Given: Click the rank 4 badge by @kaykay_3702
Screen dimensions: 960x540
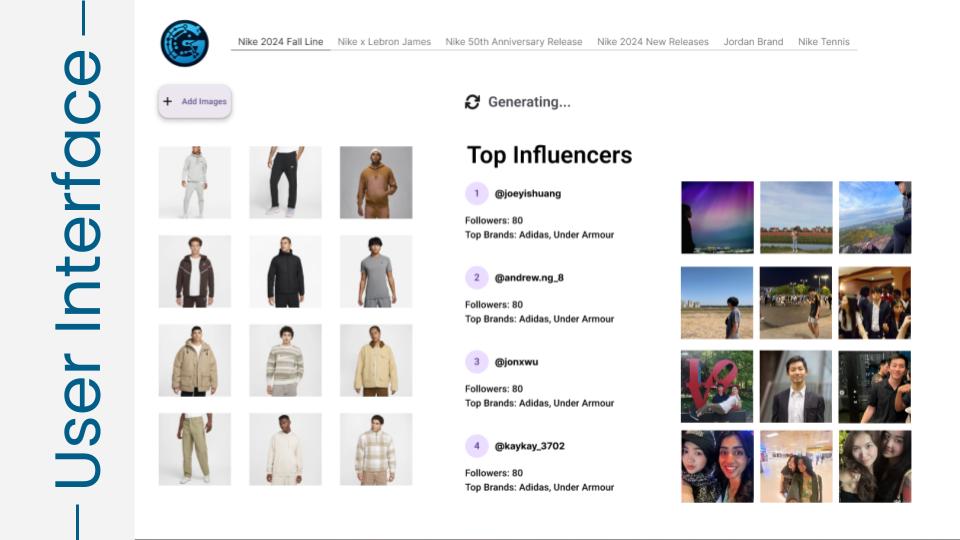Looking at the screenshot, I should click(x=476, y=446).
